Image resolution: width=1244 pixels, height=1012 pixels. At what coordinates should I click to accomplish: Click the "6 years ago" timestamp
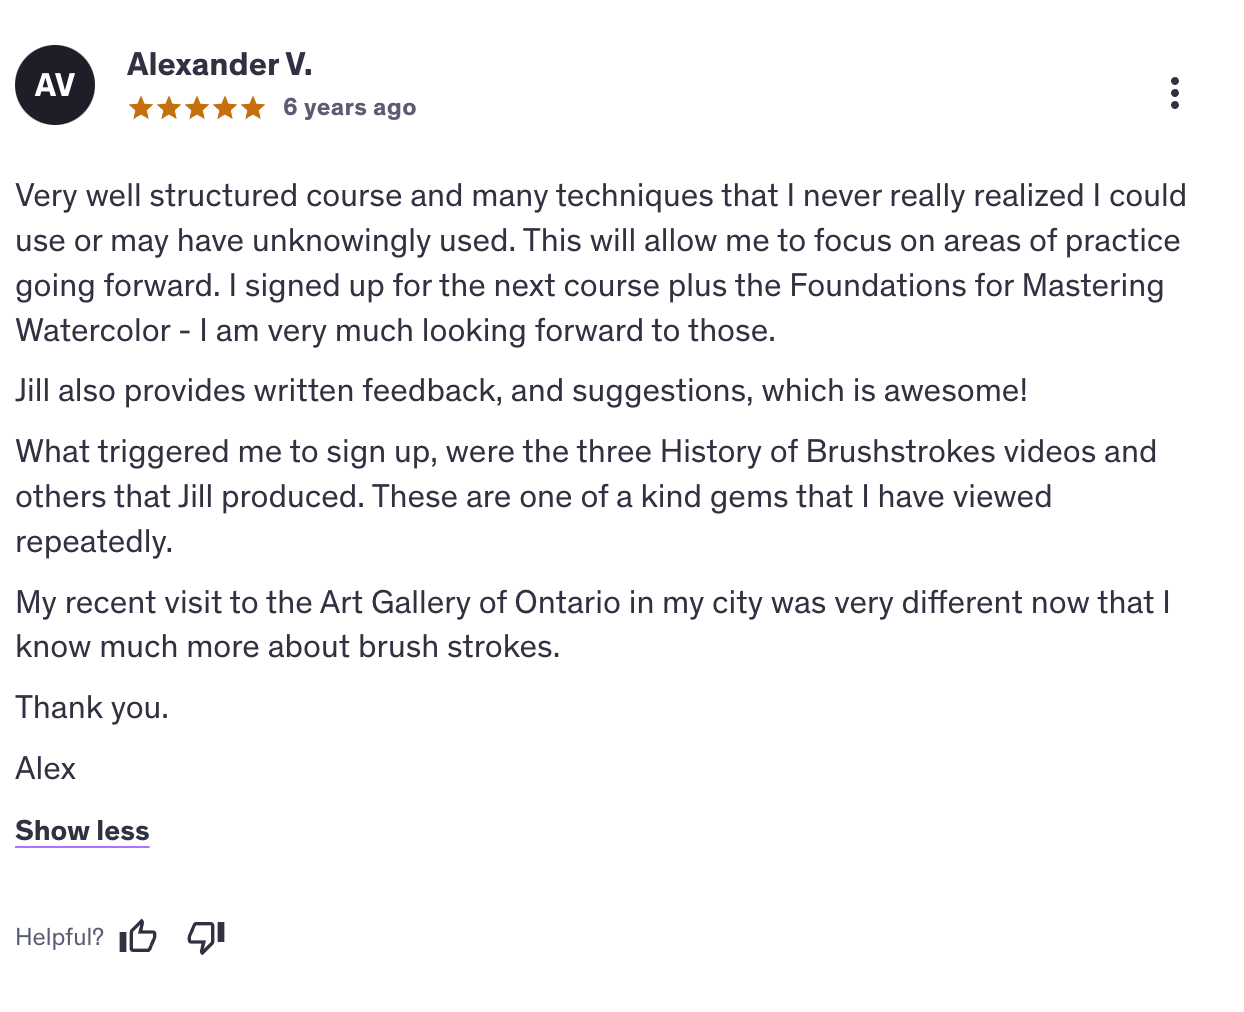point(349,108)
